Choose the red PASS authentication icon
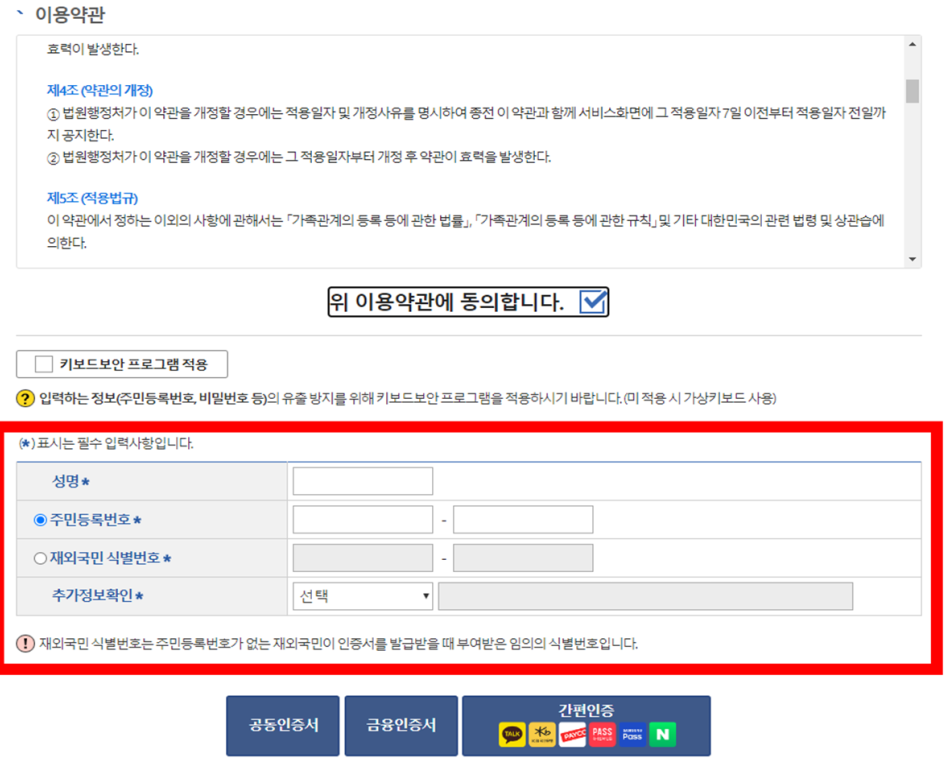 pyautogui.click(x=602, y=733)
